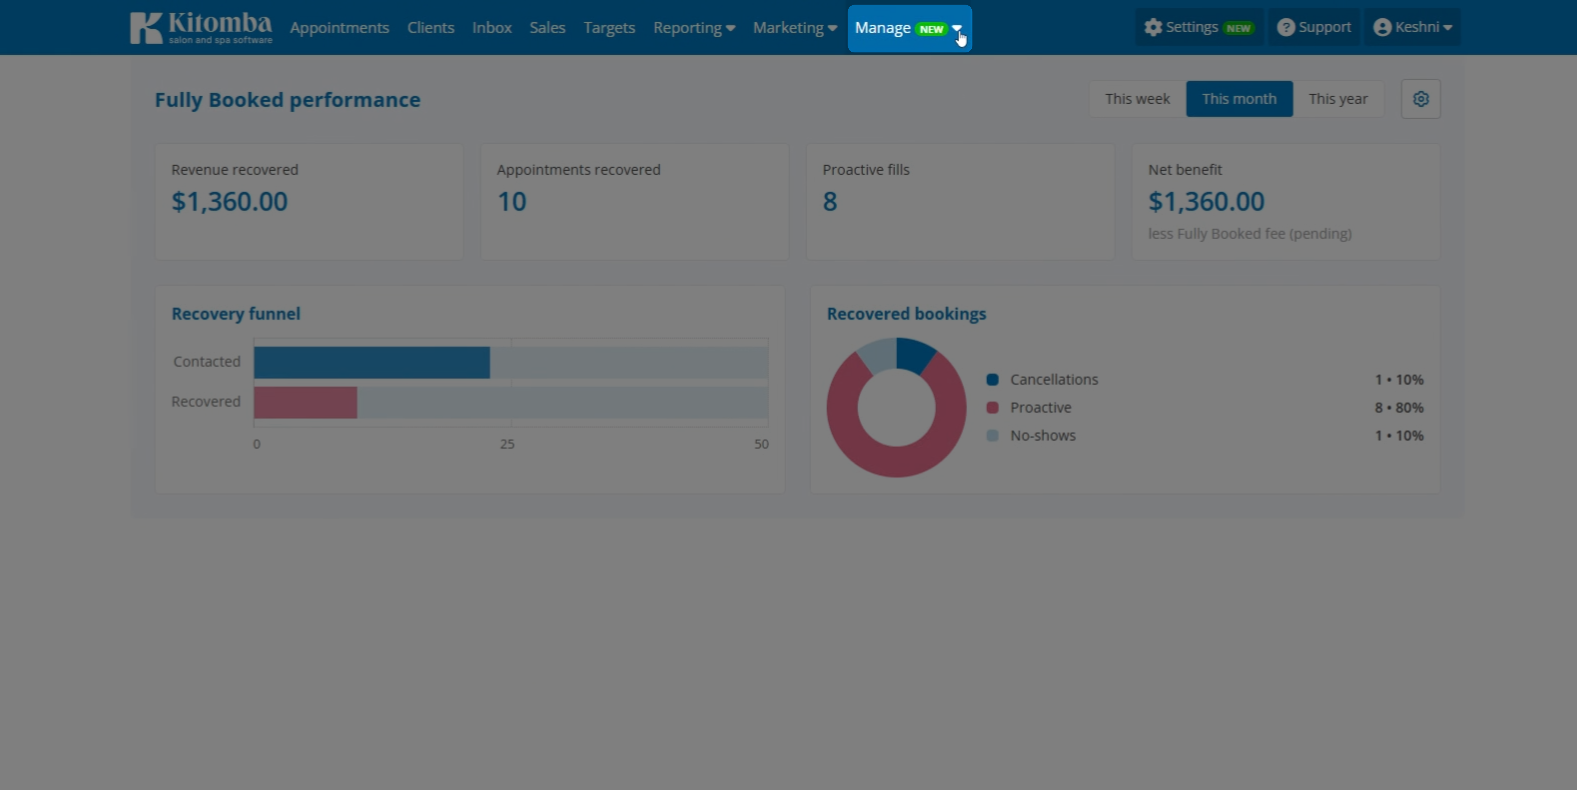
Task: Open the Reporting dropdown menu
Action: (x=694, y=28)
